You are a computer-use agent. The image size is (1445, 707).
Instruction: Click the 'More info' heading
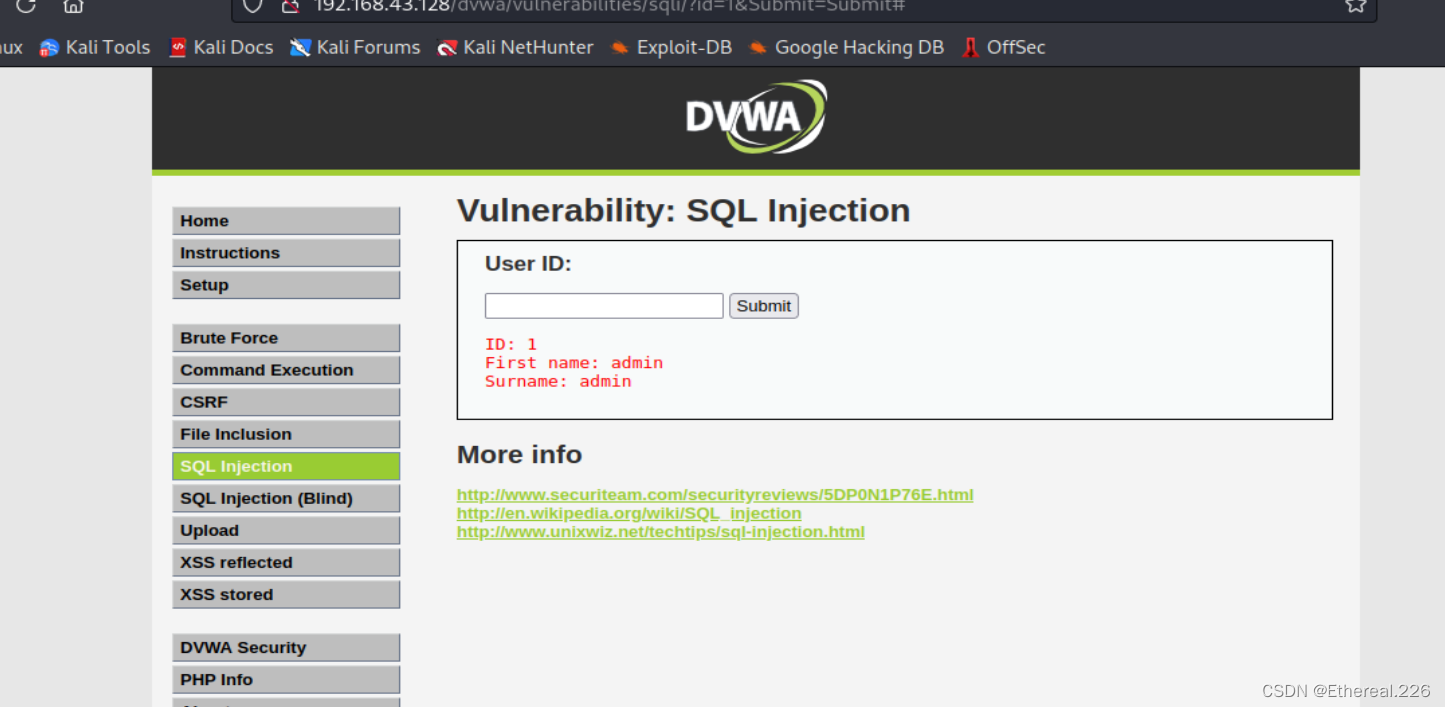pyautogui.click(x=519, y=454)
